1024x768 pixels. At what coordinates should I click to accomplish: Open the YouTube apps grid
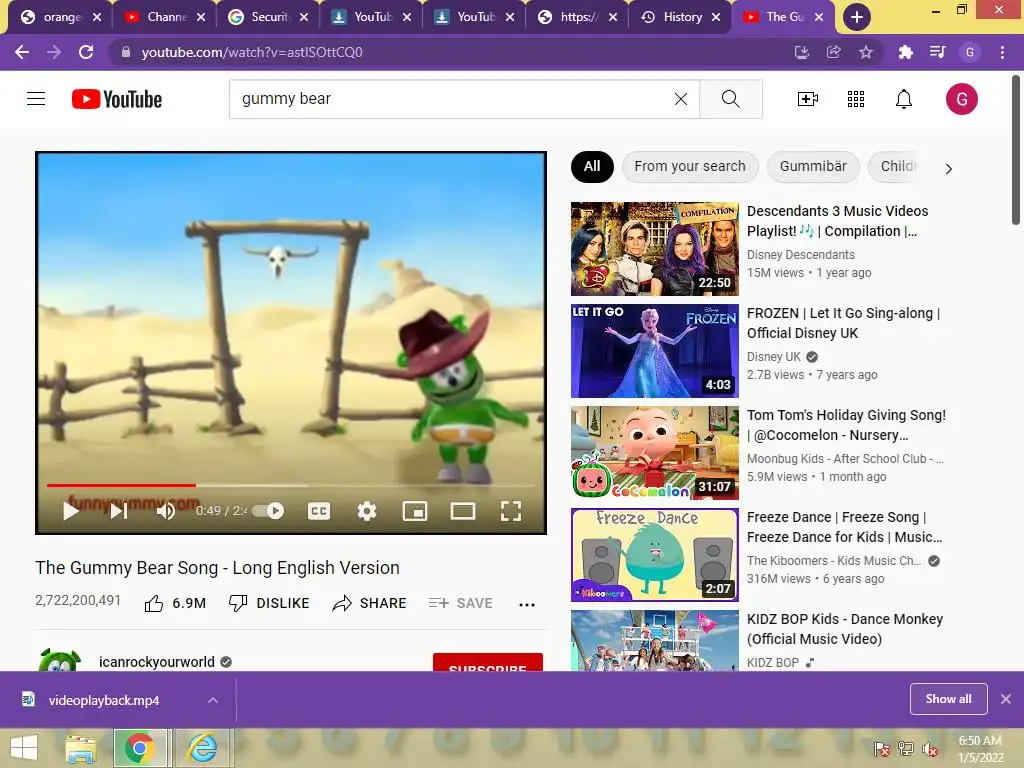pos(856,99)
